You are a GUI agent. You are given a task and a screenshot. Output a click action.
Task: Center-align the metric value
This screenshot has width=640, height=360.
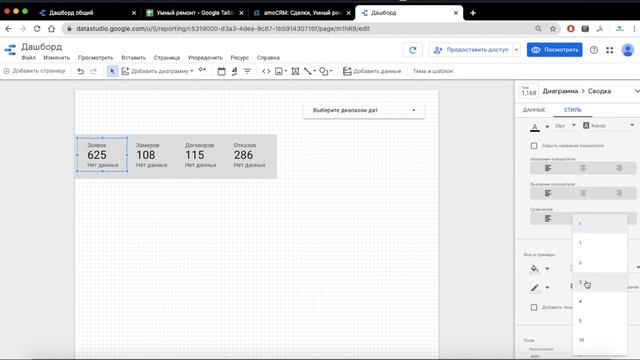click(583, 193)
